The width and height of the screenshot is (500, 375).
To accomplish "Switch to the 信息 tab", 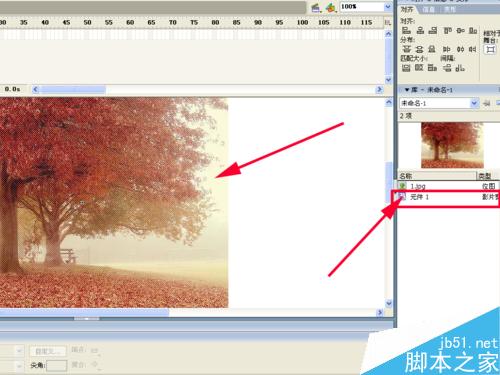I will click(x=429, y=9).
